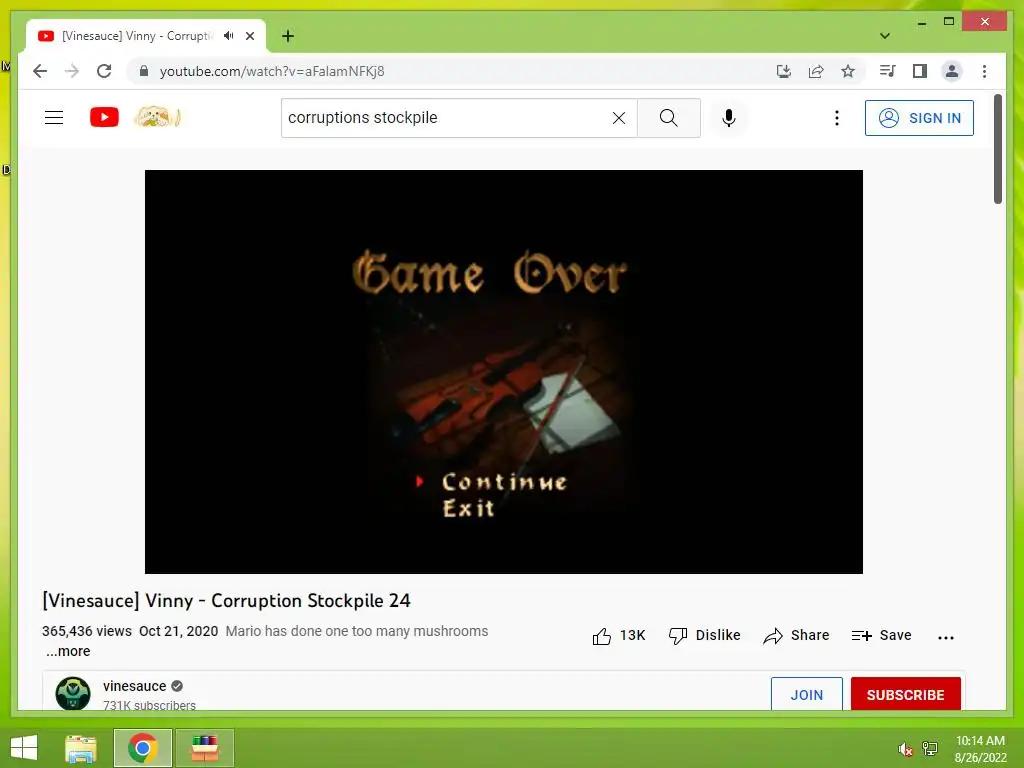
Task: Click the address bar URL
Action: [272, 71]
